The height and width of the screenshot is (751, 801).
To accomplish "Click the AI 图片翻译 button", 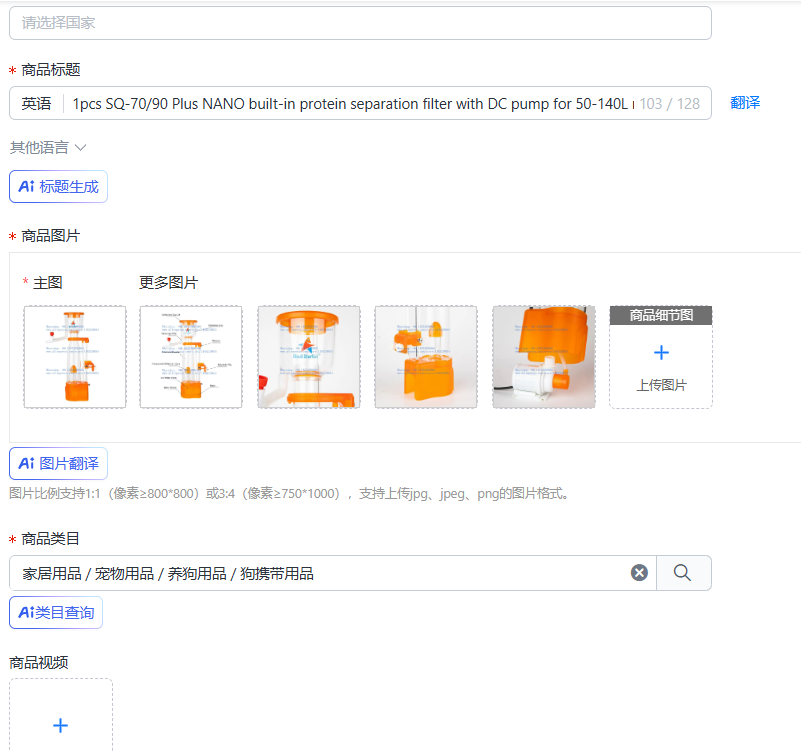I will (x=58, y=463).
